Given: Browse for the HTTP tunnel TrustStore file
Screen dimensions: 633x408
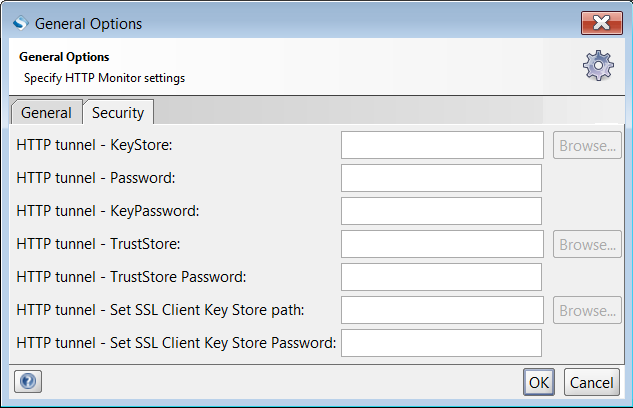Looking at the screenshot, I should coord(587,244).
